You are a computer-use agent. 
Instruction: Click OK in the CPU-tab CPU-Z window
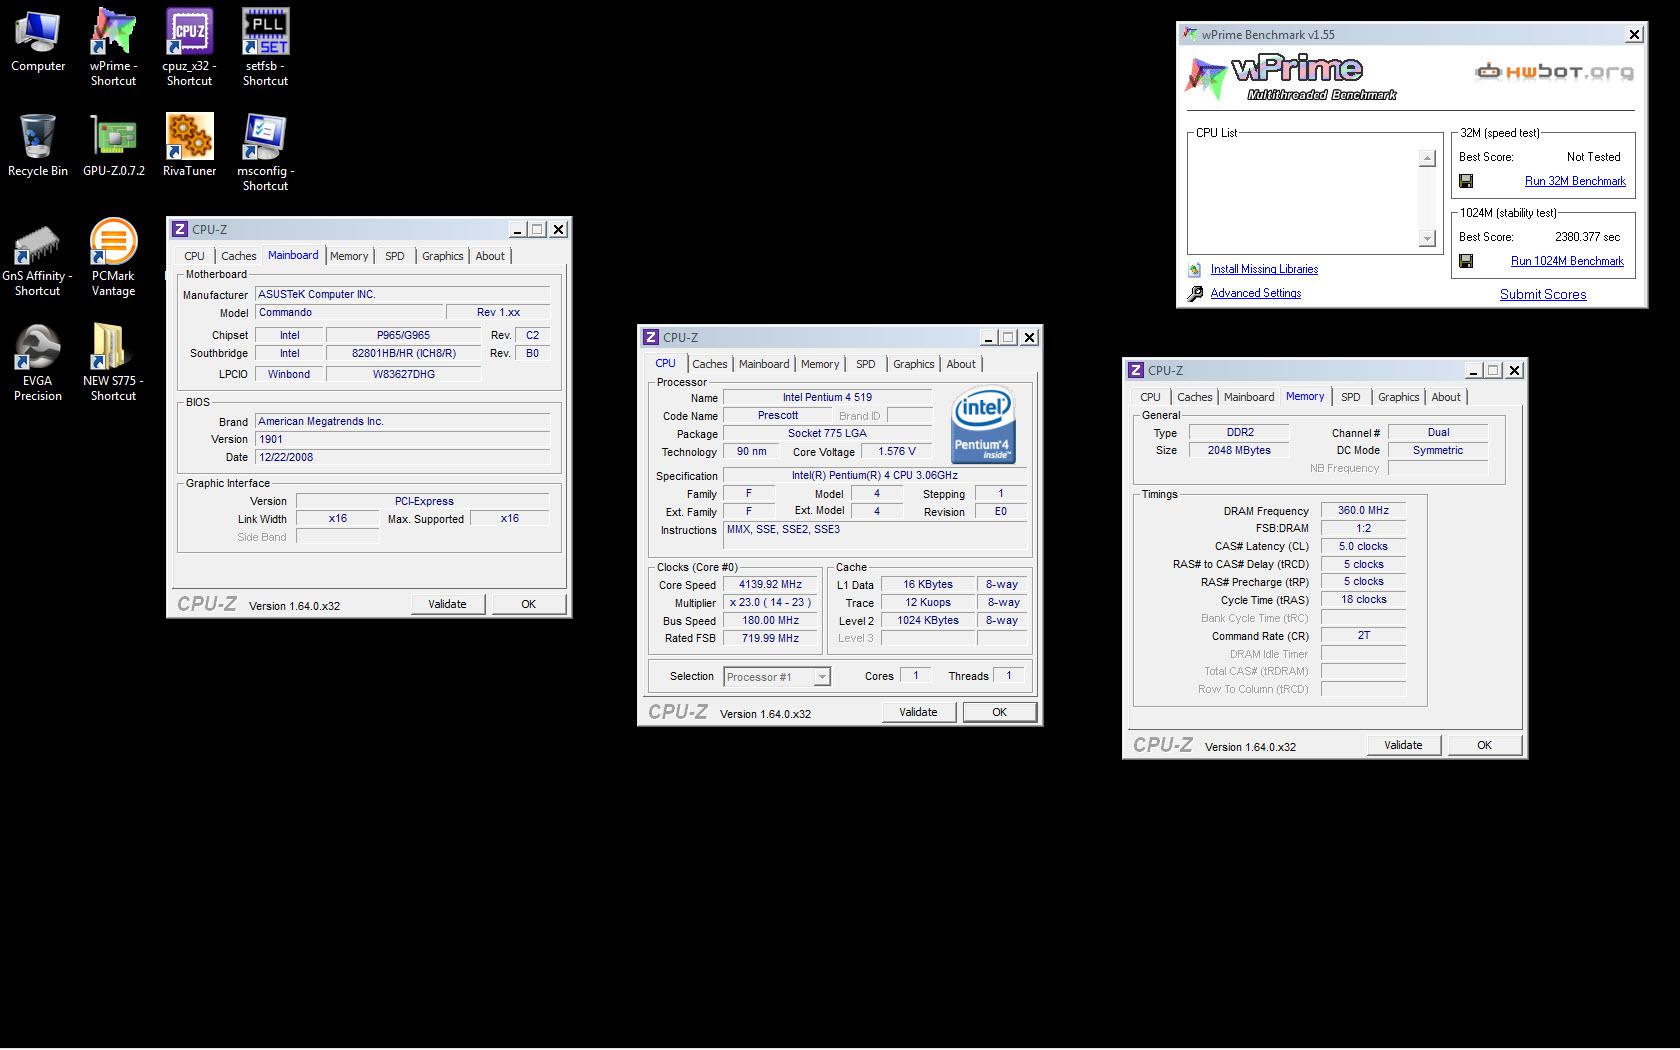pos(999,712)
